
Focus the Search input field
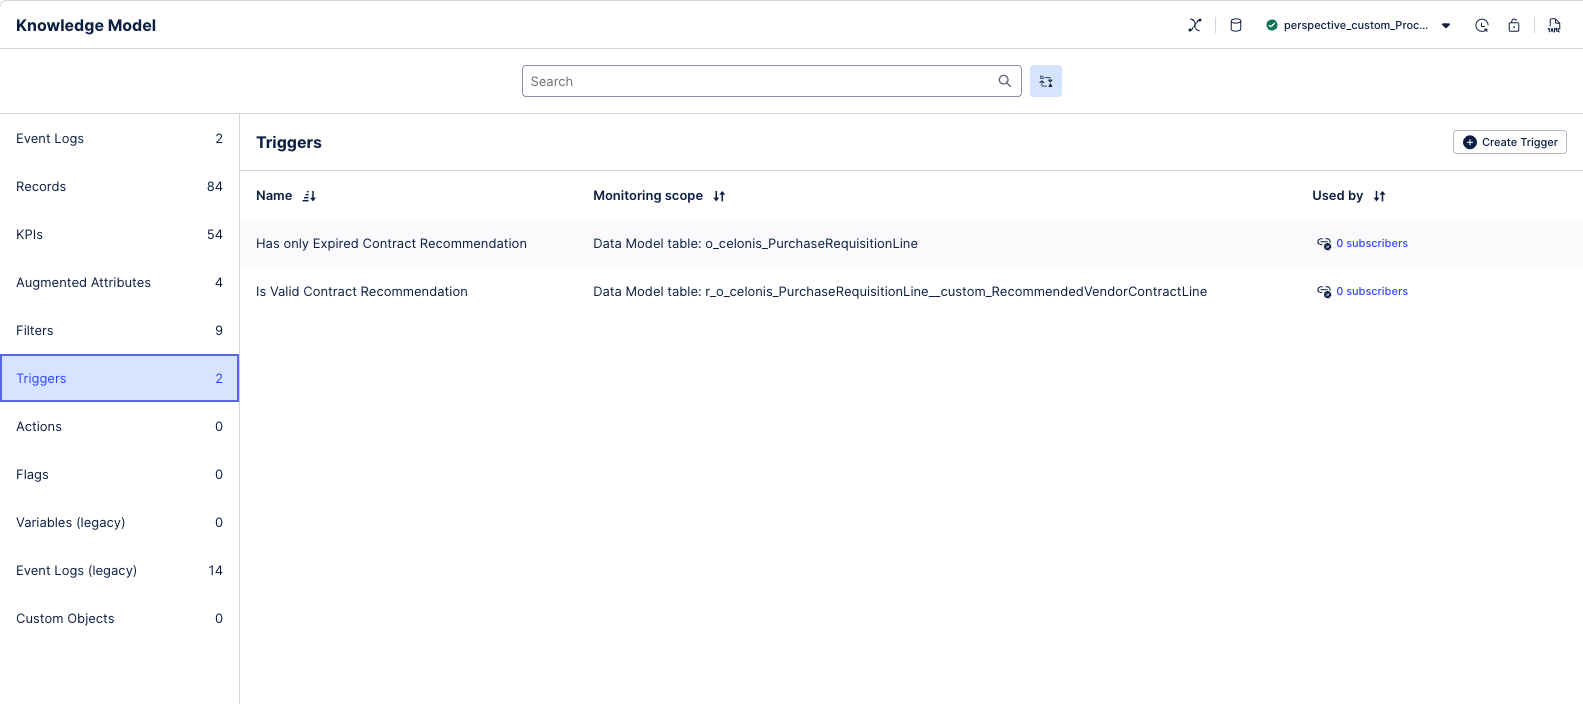[760, 81]
